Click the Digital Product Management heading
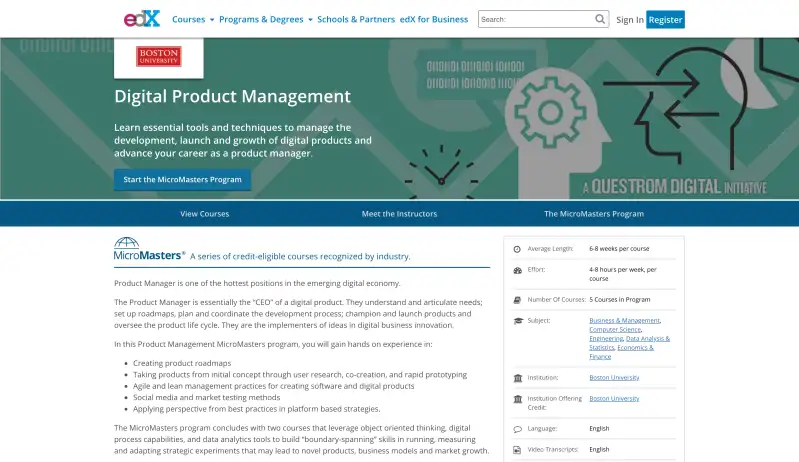 [x=232, y=96]
